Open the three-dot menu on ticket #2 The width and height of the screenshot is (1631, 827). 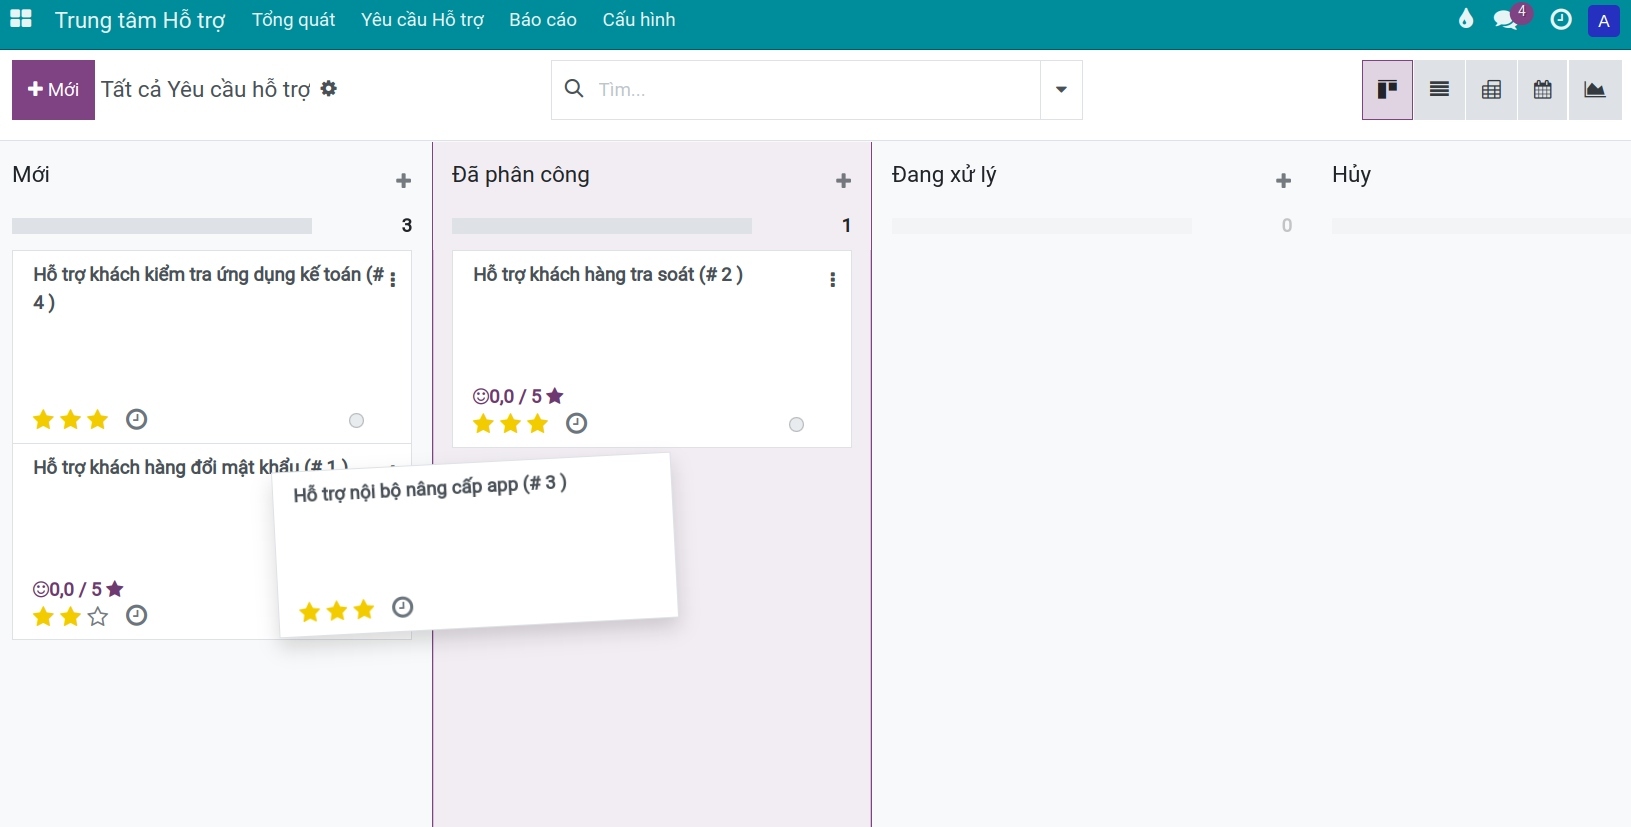point(832,280)
